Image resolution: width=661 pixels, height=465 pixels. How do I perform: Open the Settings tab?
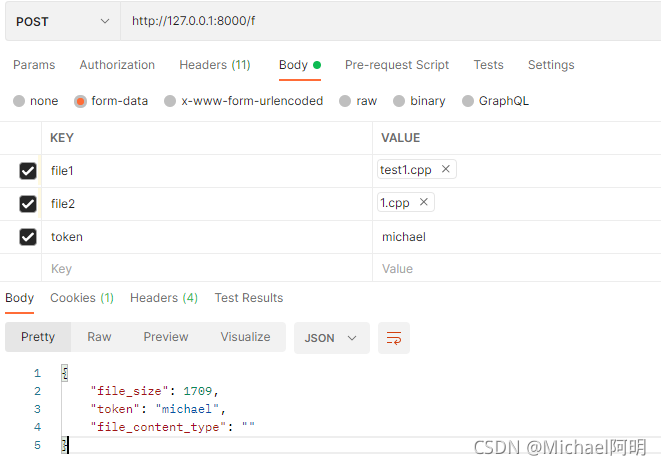(551, 65)
